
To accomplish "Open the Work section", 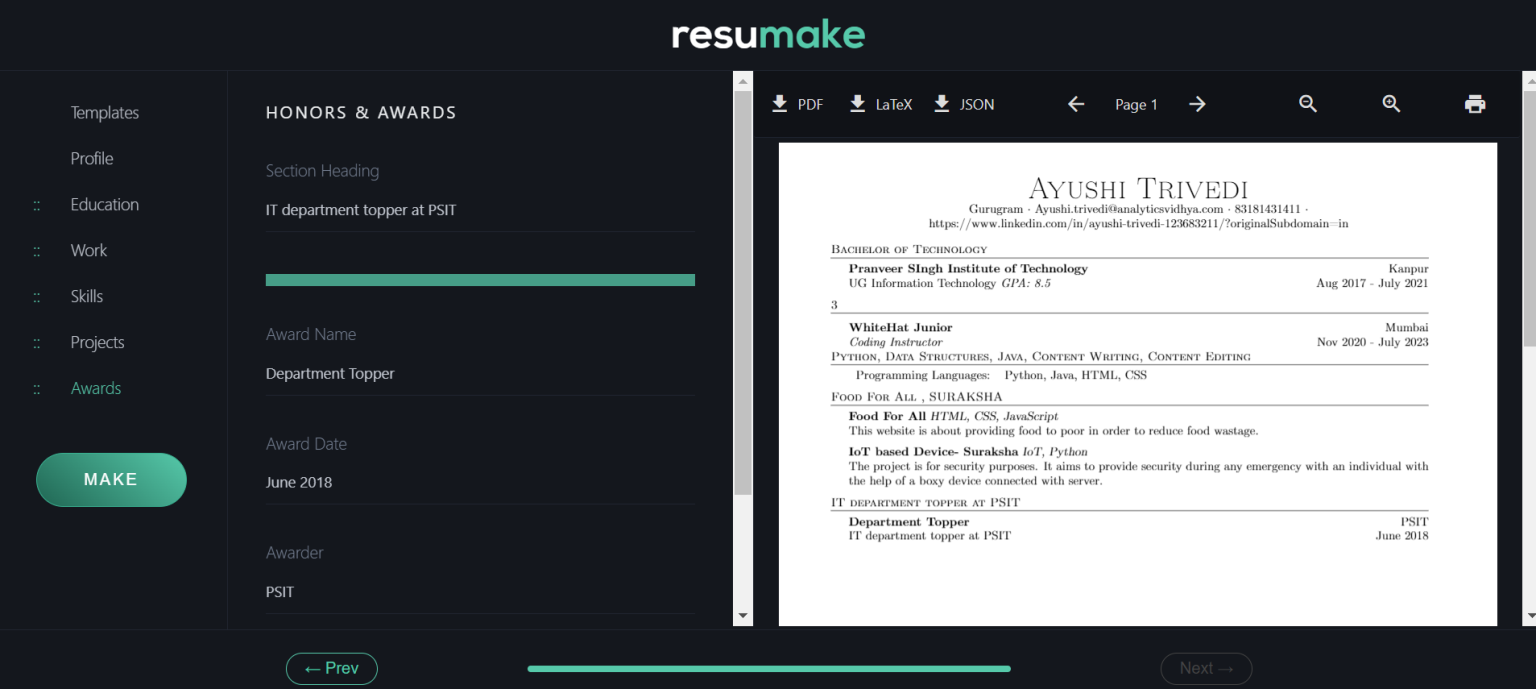I will 89,251.
